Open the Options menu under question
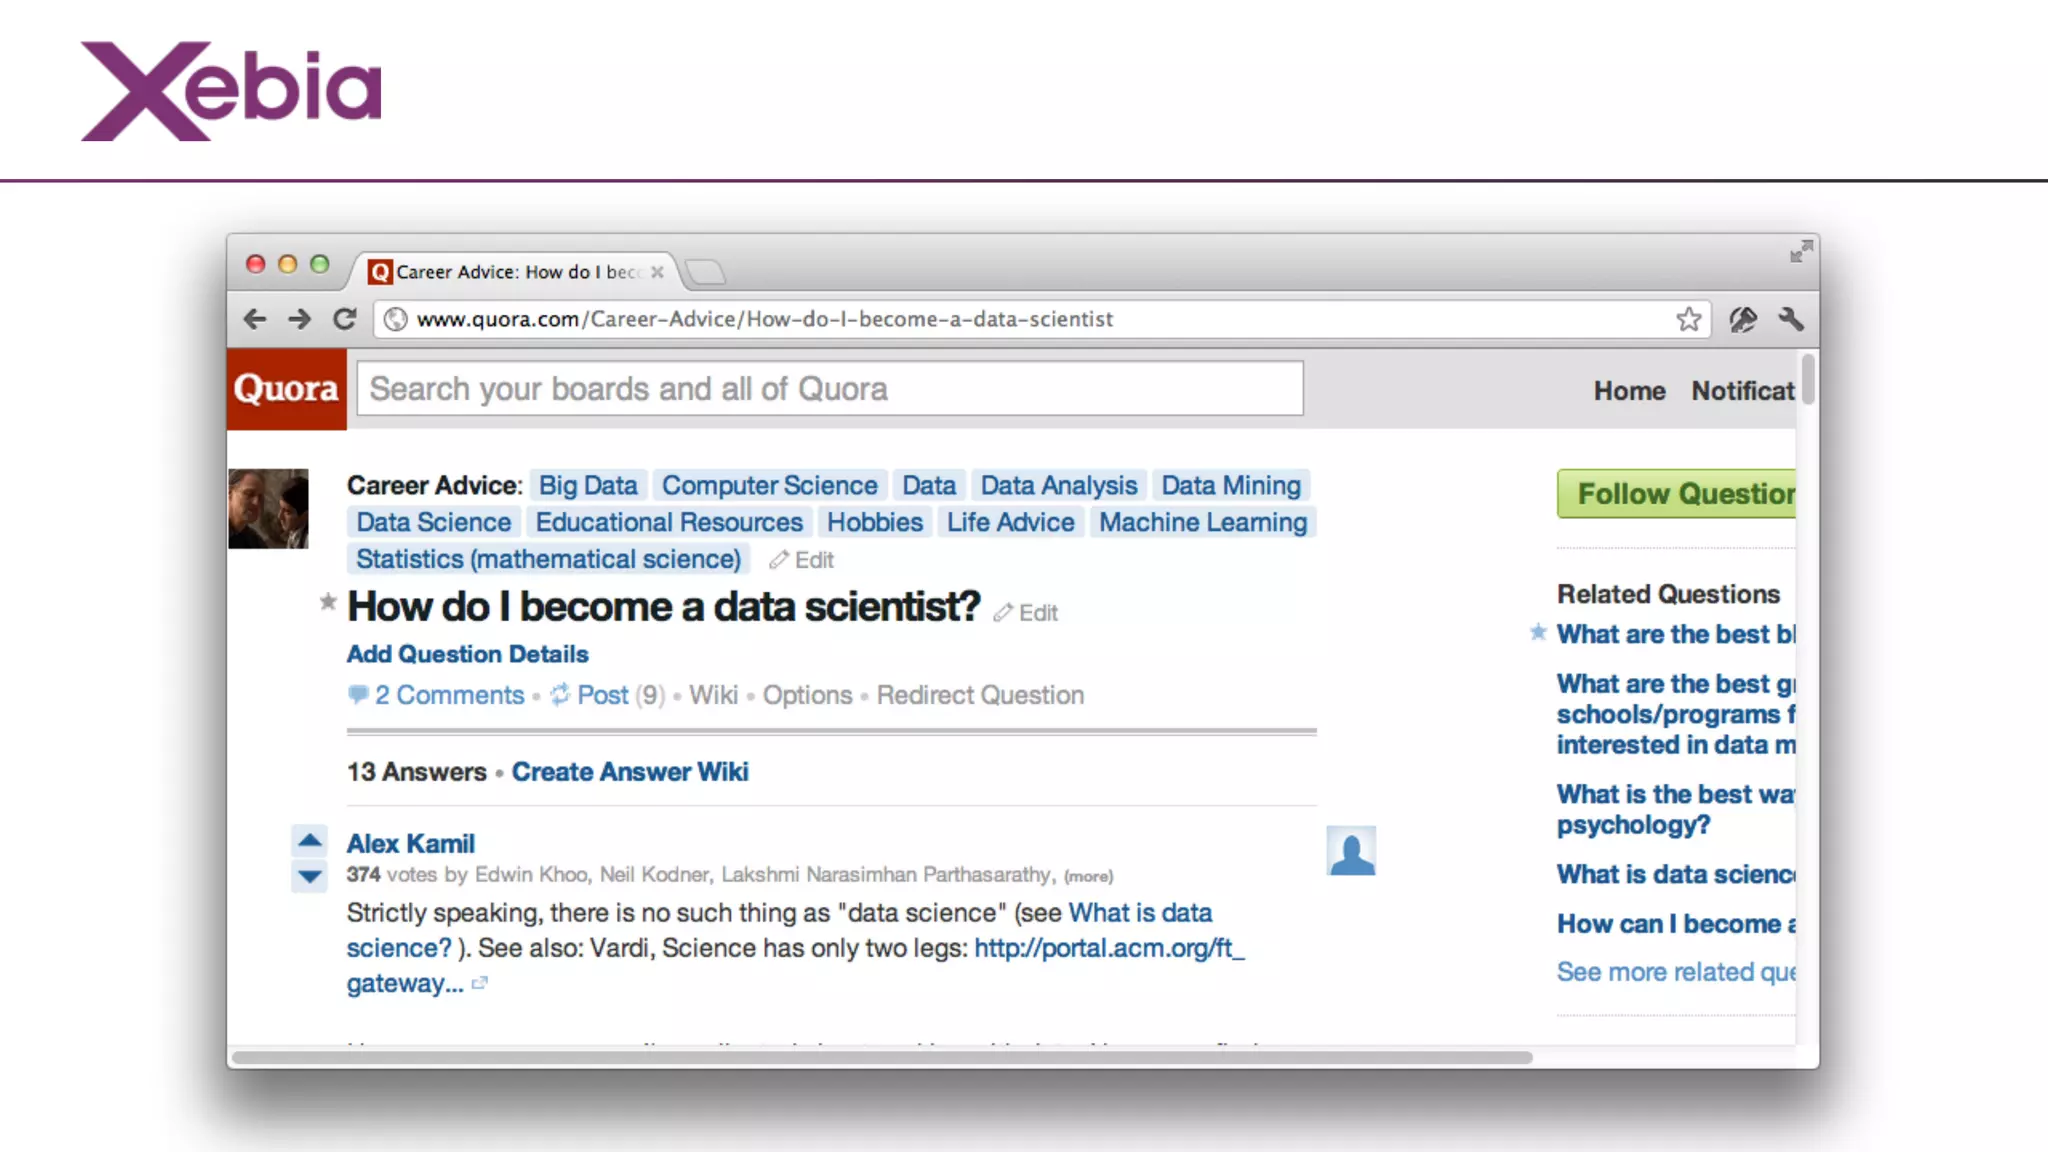Screen dimensions: 2048x1152 click(x=807, y=695)
